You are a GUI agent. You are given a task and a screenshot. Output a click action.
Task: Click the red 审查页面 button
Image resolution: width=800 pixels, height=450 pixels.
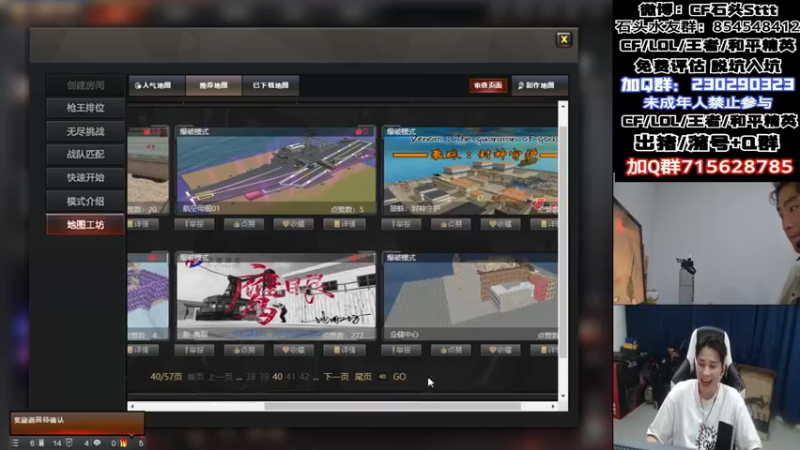tap(488, 85)
